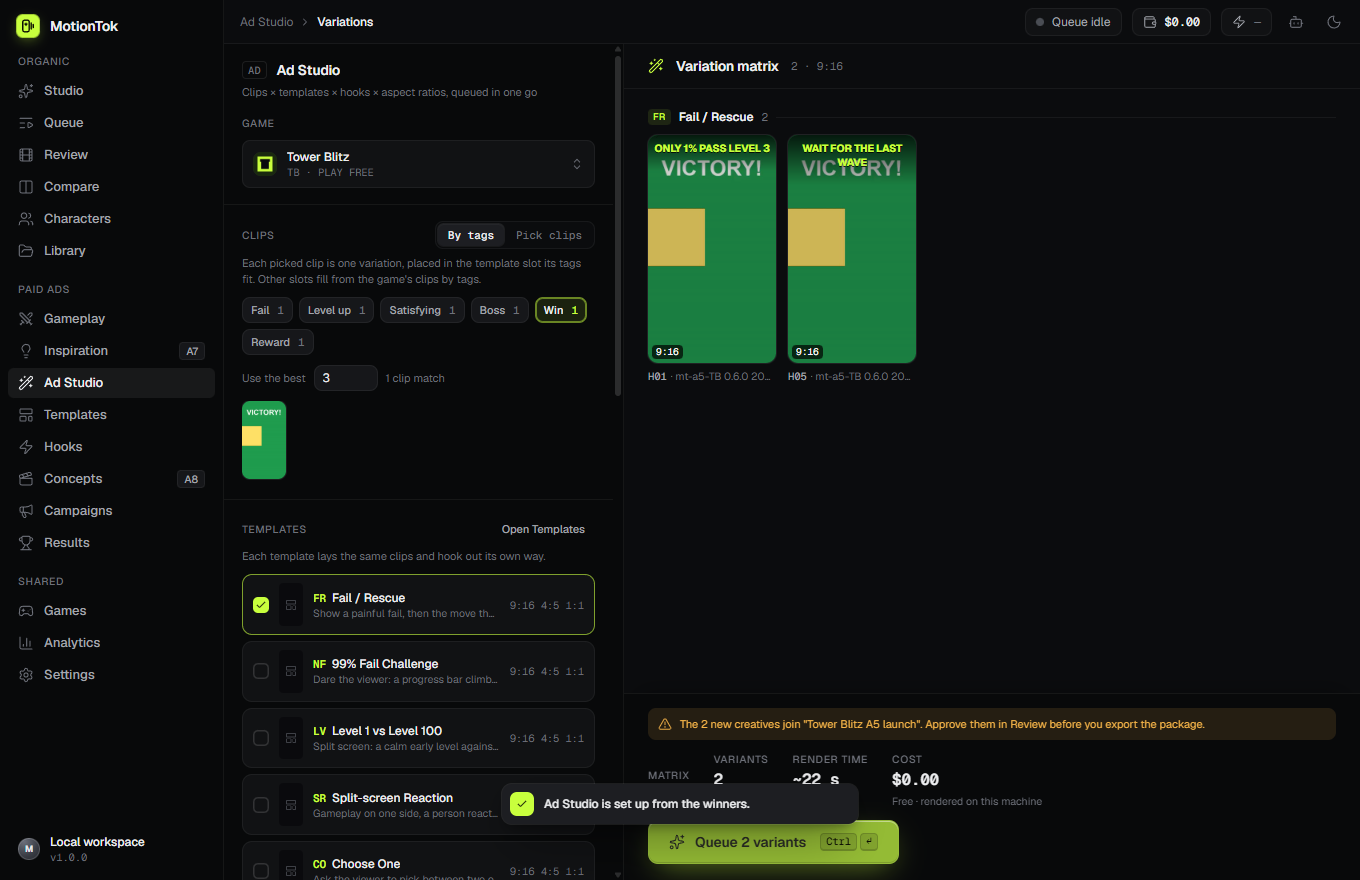The width and height of the screenshot is (1360, 880).
Task: Toggle the Level up tag chip
Action: tap(337, 310)
